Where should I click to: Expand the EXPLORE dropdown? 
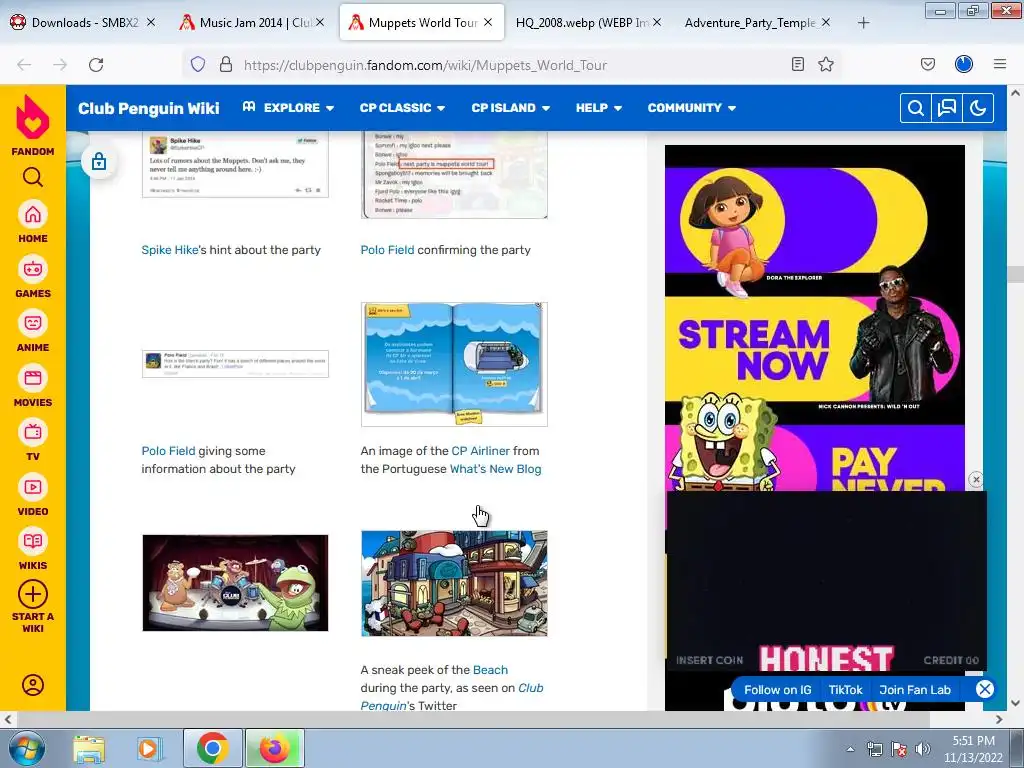pos(288,108)
